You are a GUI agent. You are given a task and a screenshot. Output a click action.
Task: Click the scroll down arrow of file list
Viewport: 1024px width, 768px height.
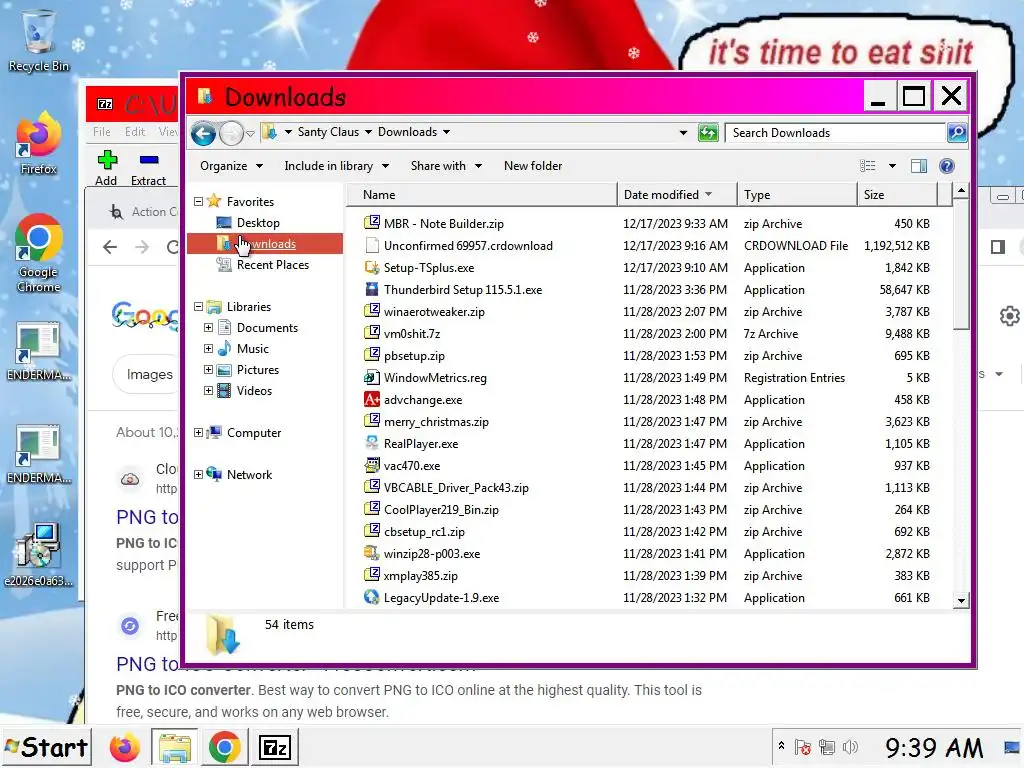coord(961,600)
